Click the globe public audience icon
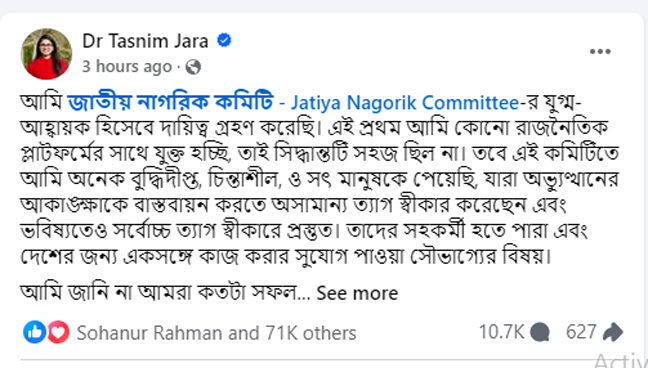This screenshot has height=368, width=648. coord(193,67)
